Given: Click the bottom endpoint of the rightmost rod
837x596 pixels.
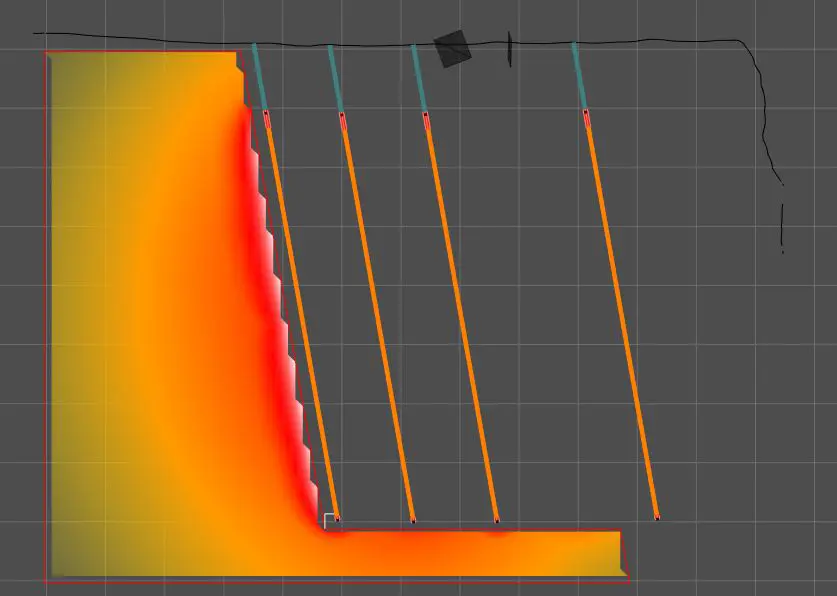Looking at the screenshot, I should click(x=657, y=517).
